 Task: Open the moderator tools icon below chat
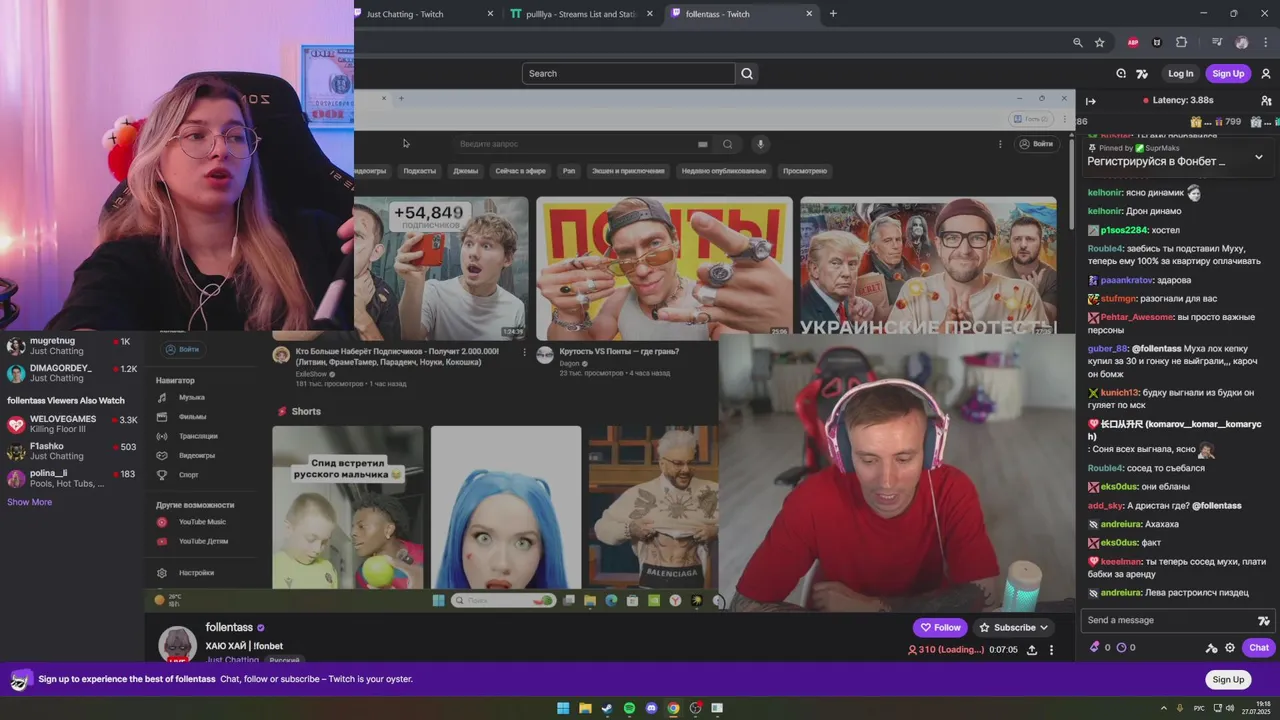(1211, 648)
